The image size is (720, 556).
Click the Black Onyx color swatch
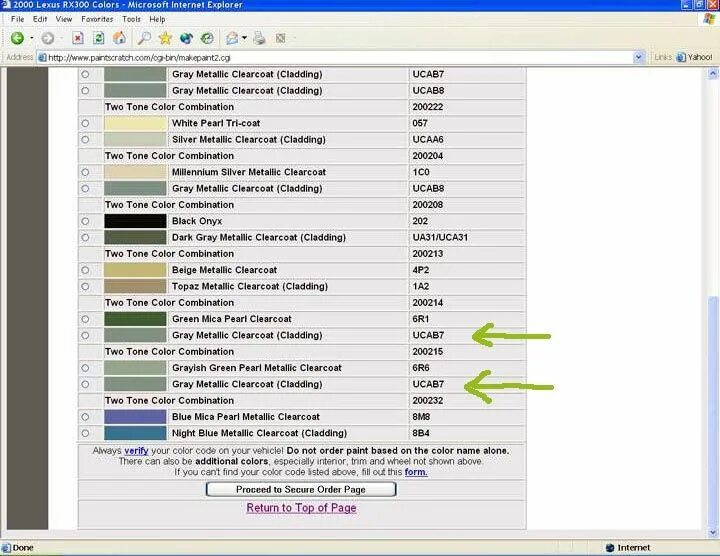point(135,221)
